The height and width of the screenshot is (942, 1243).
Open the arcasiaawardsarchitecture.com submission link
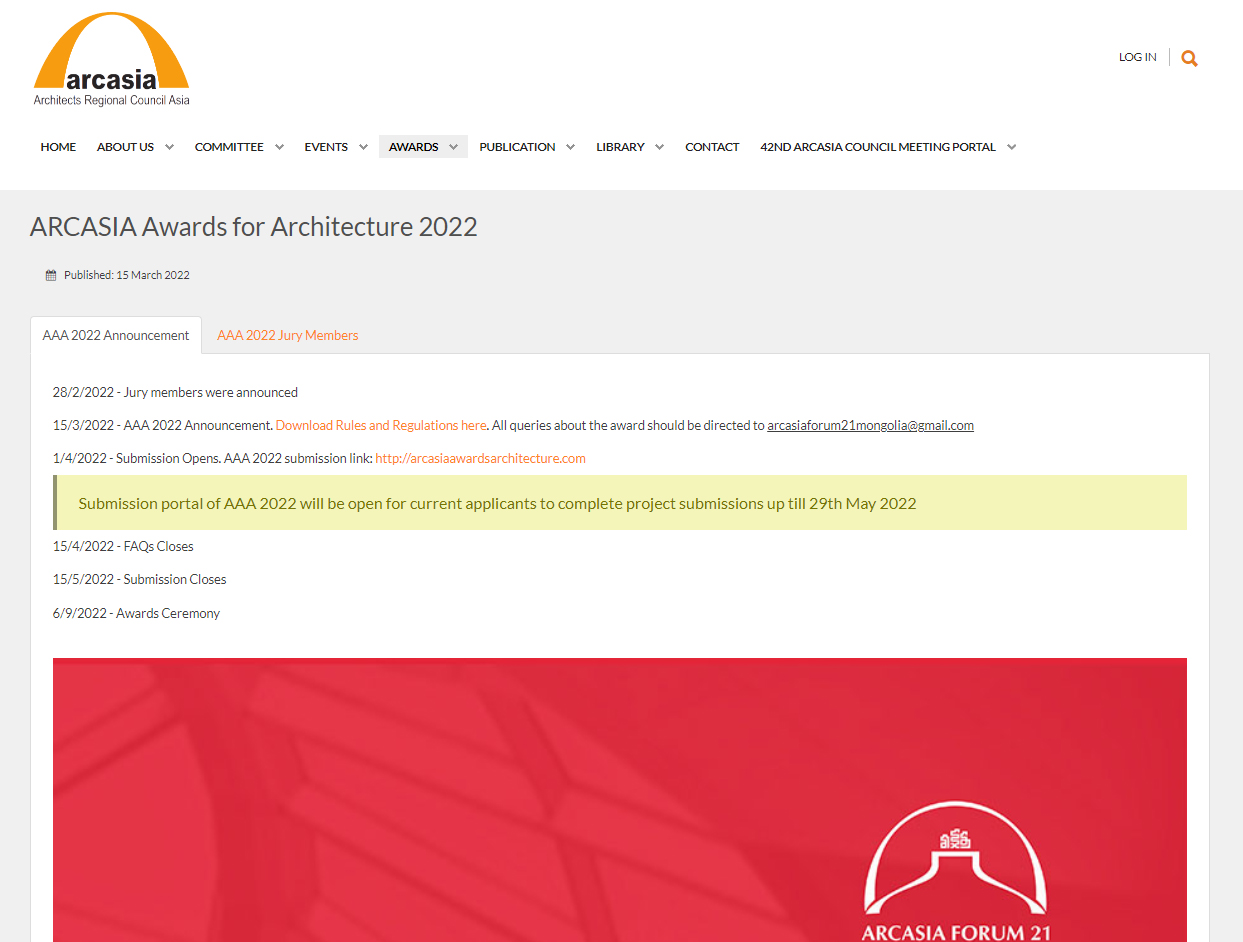(x=480, y=459)
